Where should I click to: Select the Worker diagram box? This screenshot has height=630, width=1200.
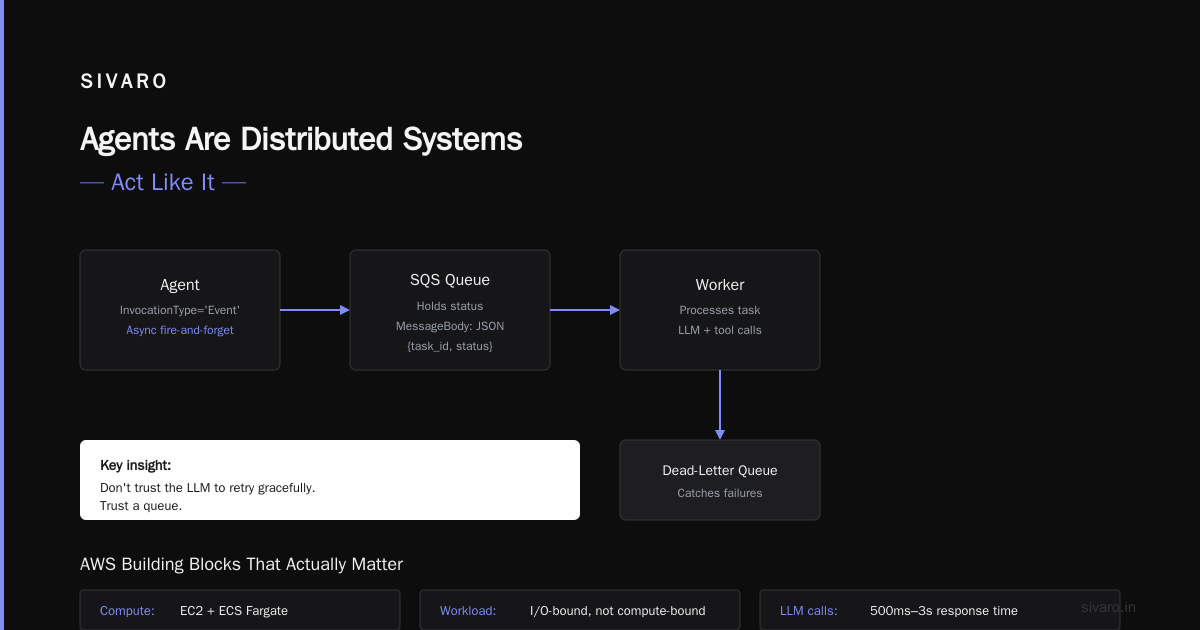(720, 310)
